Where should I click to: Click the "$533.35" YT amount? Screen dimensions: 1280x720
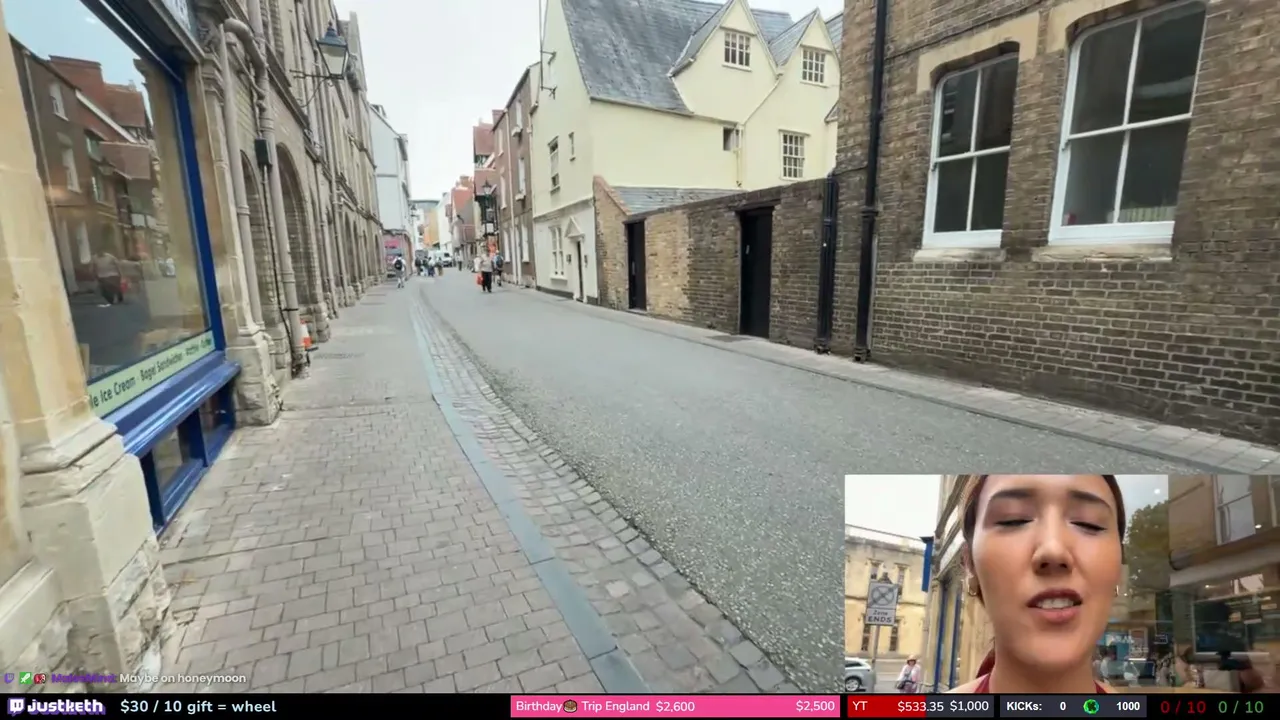click(920, 707)
